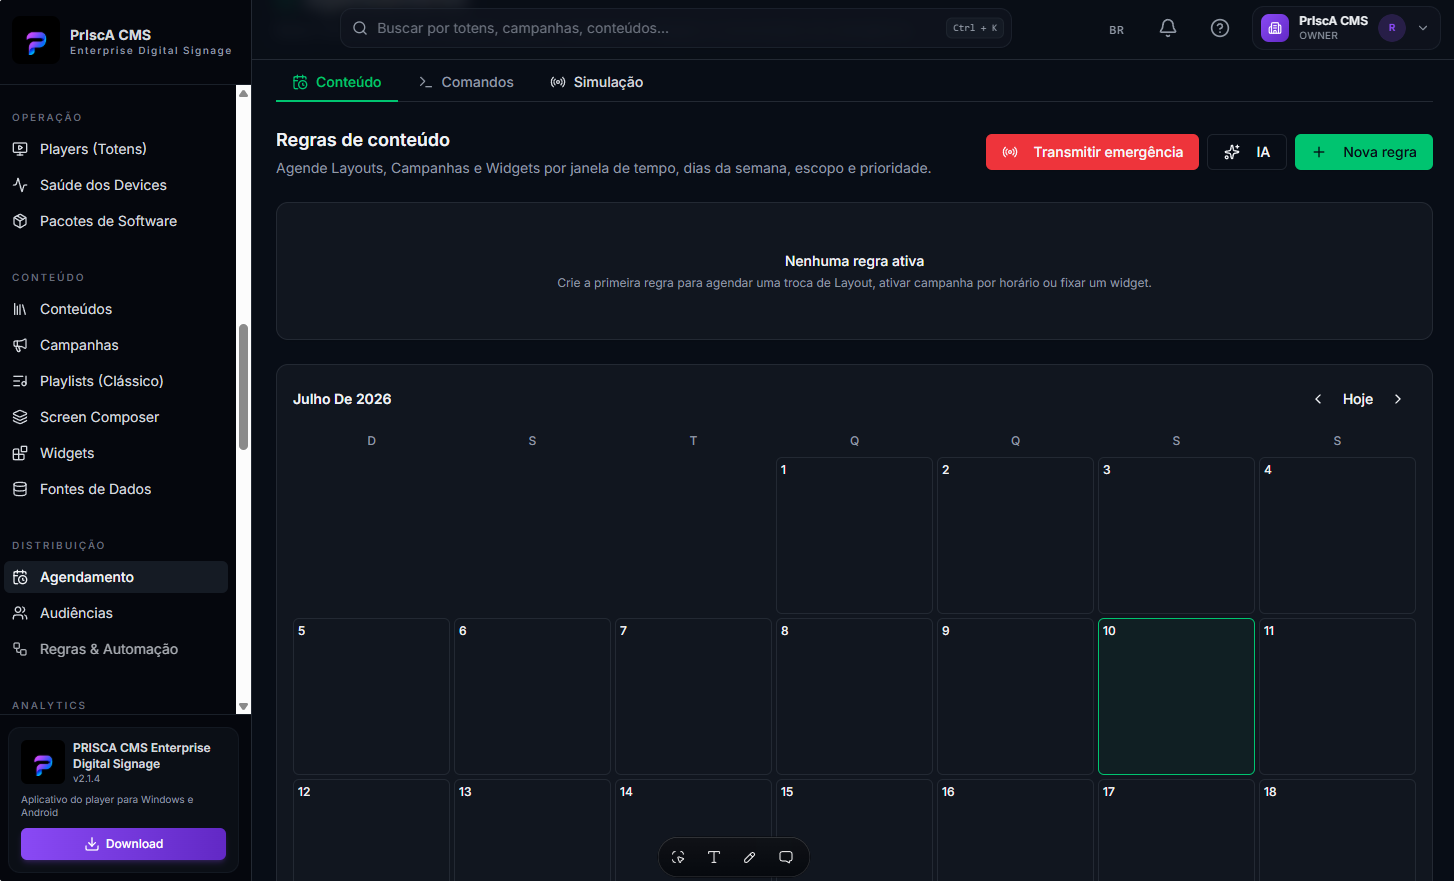Click Audiências people icon
1454x881 pixels.
(x=20, y=613)
